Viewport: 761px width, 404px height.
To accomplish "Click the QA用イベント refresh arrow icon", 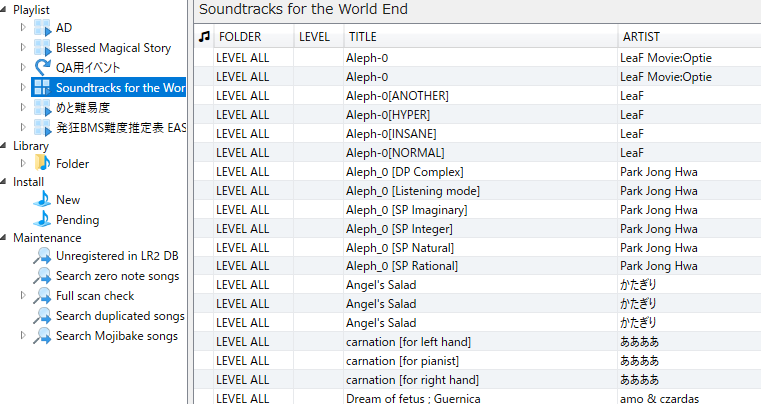I will coord(43,67).
